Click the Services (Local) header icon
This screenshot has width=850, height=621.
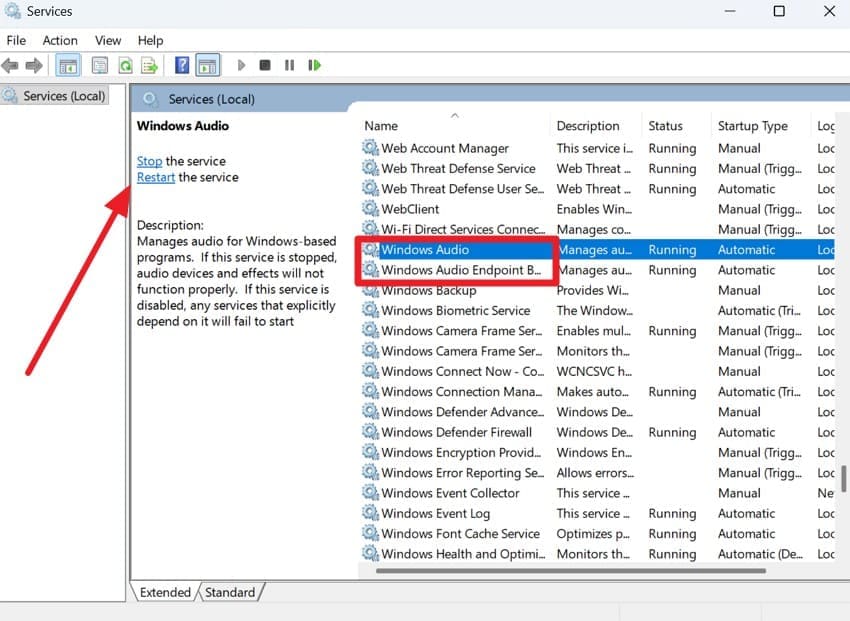click(150, 99)
